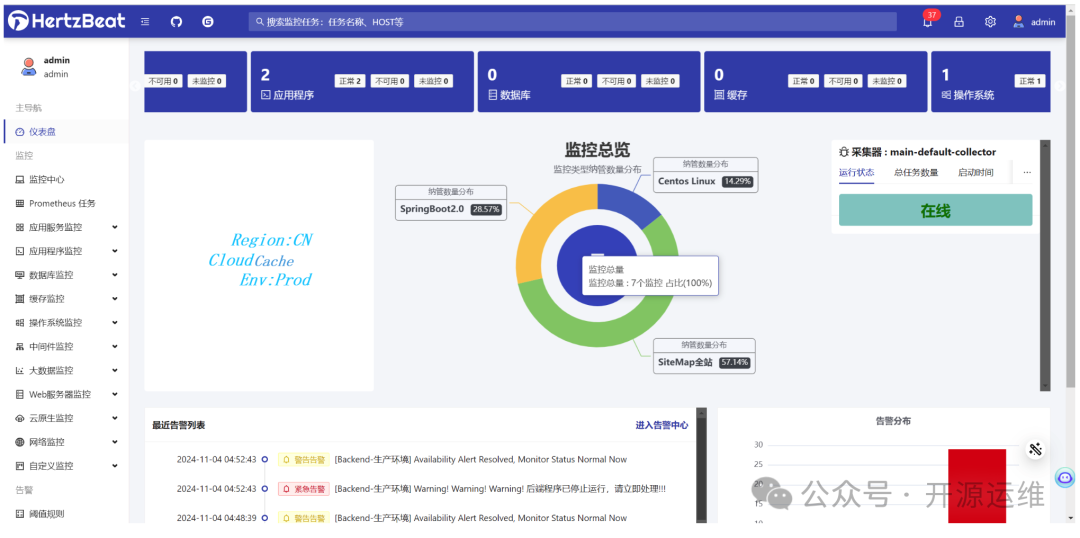Click the 数据库监控 monitor icon
This screenshot has height=538, width=1080.
click(20, 275)
